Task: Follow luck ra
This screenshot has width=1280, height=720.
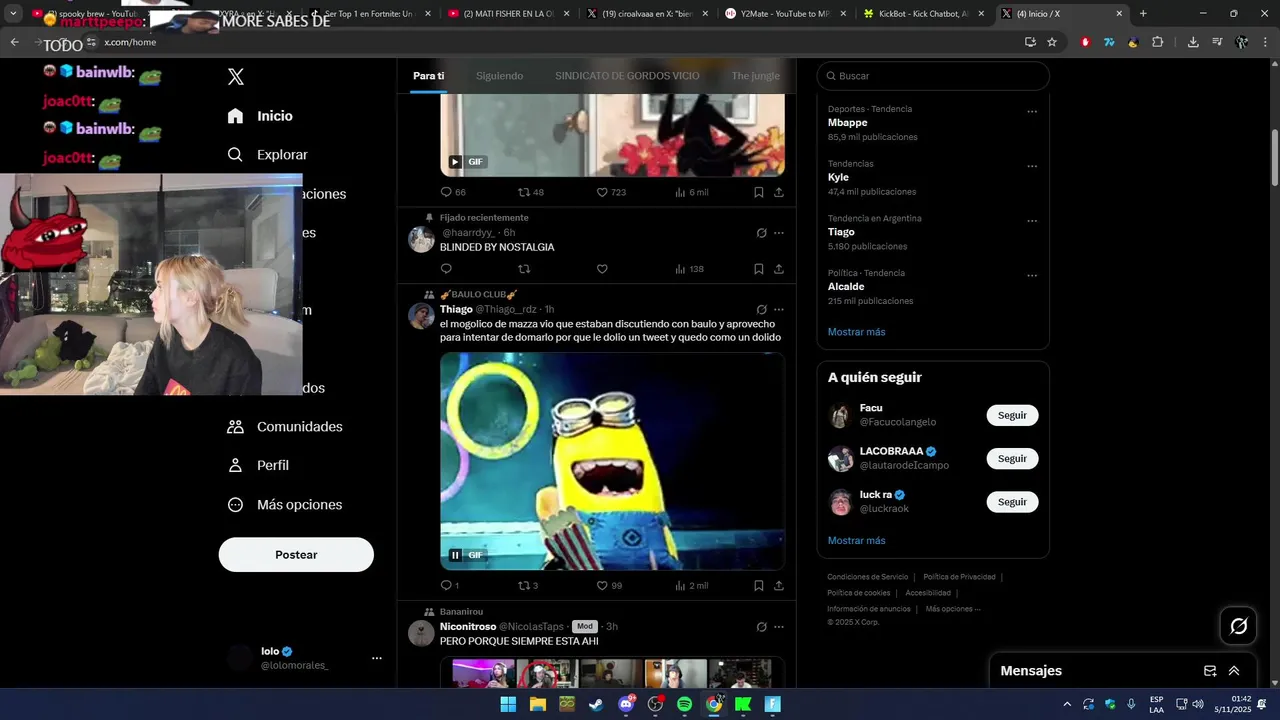Action: coord(1012,502)
